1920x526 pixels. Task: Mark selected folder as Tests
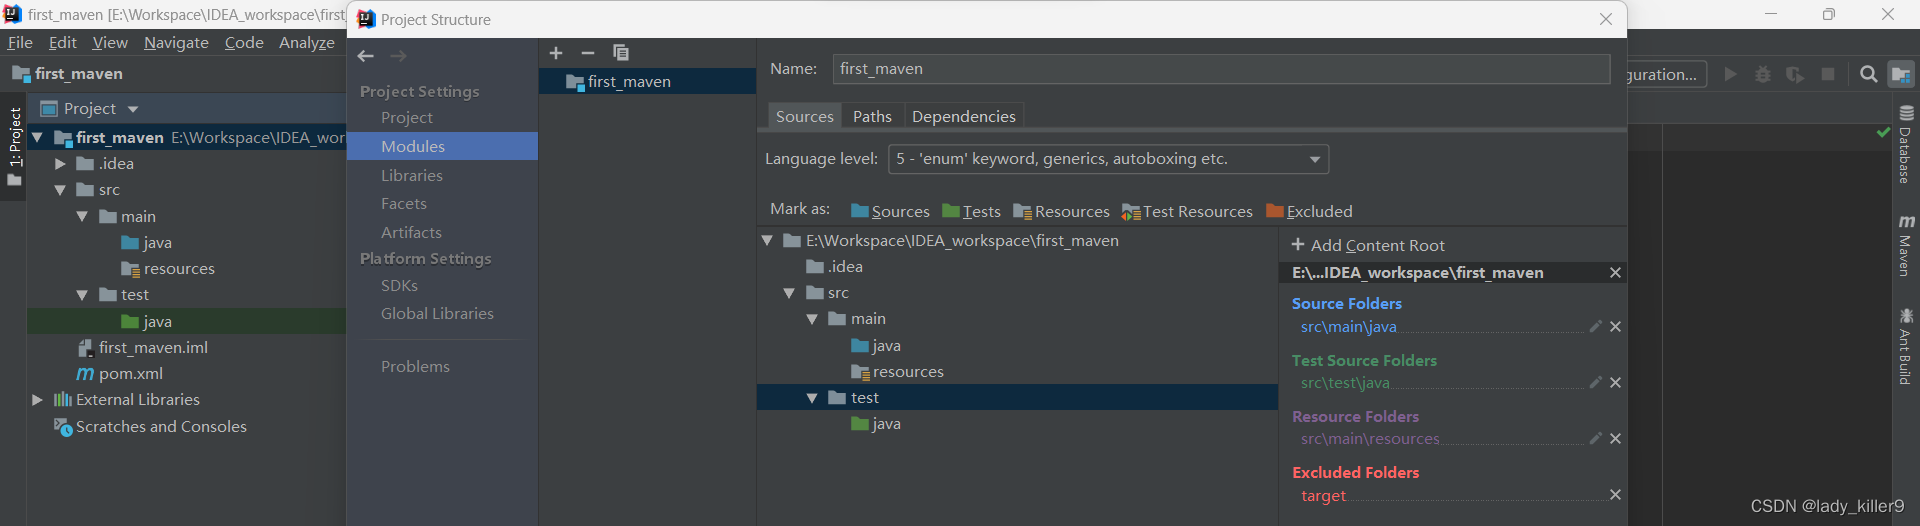click(x=971, y=211)
